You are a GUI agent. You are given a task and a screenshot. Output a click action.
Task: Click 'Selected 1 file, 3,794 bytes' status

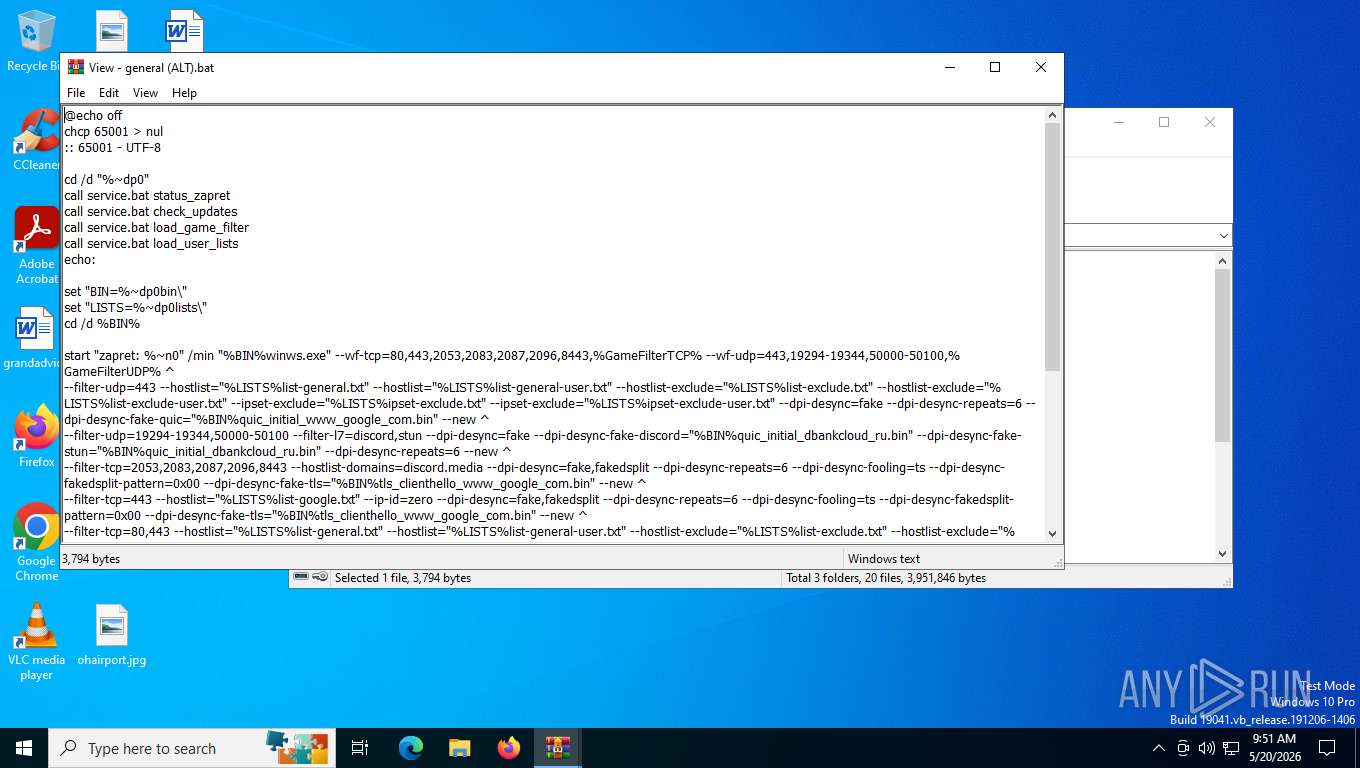(403, 578)
